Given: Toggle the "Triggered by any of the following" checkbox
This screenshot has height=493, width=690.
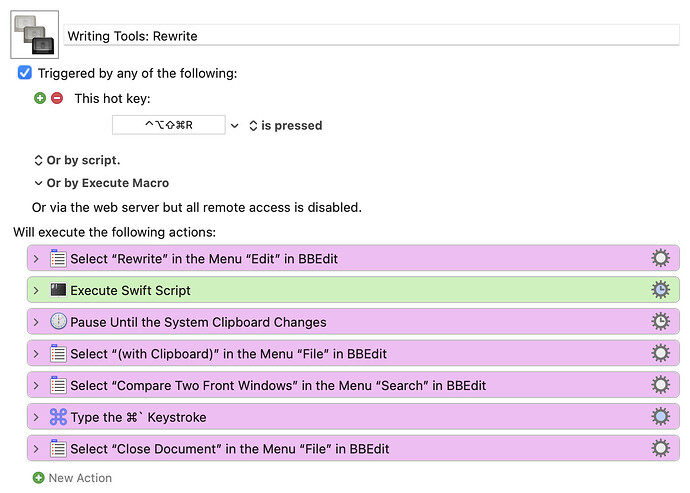Looking at the screenshot, I should (x=25, y=73).
